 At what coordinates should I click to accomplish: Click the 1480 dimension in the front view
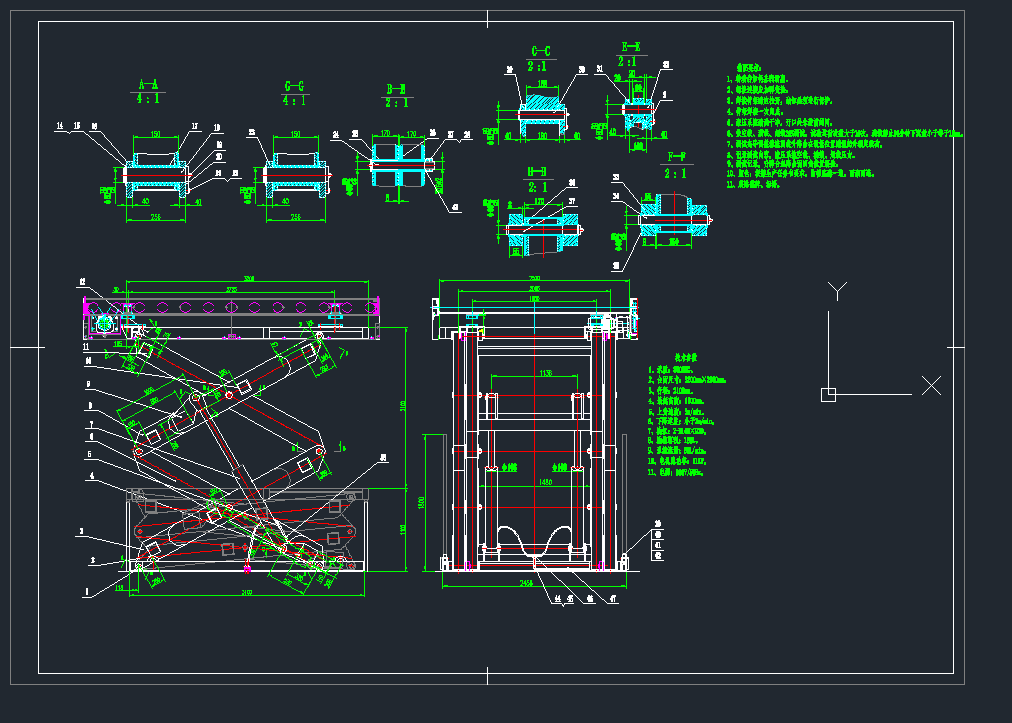click(545, 482)
